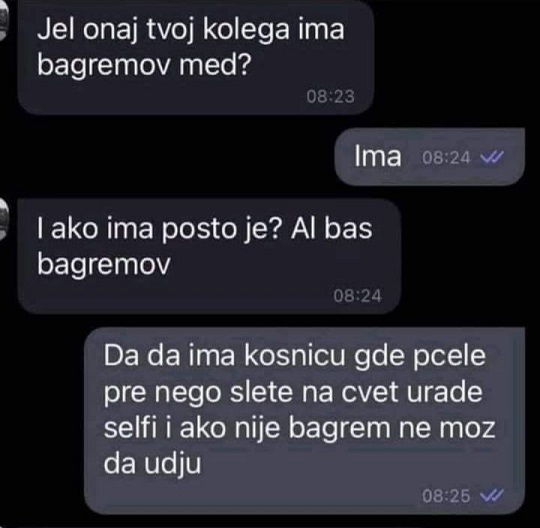Click the line Da da ima kosnicu gde pcele
The height and width of the screenshot is (528, 540).
click(294, 356)
